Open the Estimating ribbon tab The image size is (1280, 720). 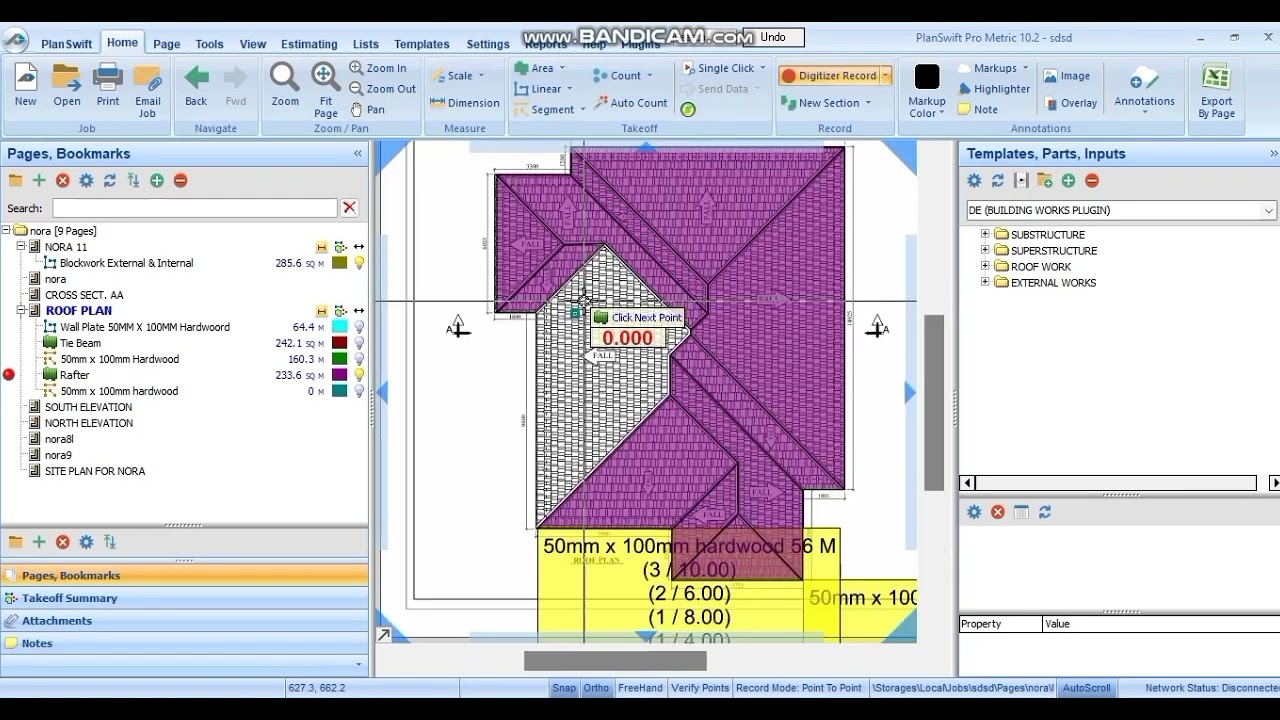309,44
